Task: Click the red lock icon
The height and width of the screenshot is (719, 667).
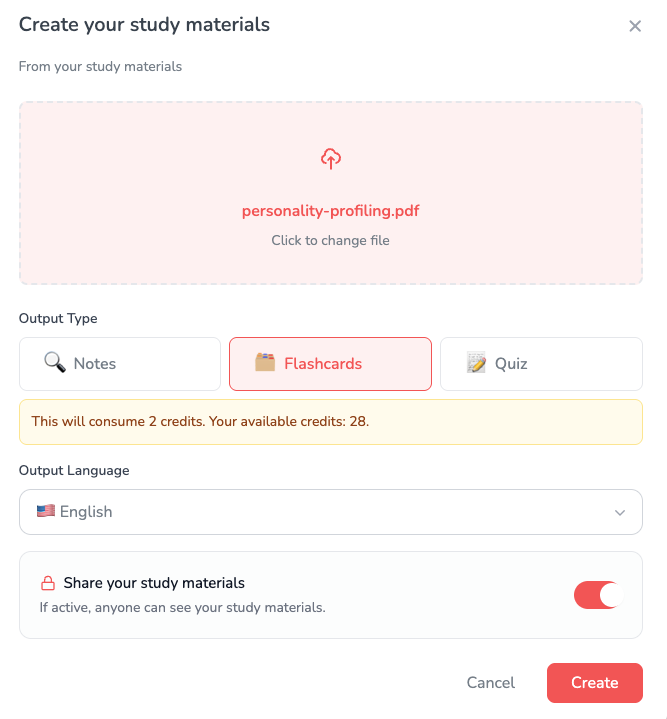Action: [48, 583]
